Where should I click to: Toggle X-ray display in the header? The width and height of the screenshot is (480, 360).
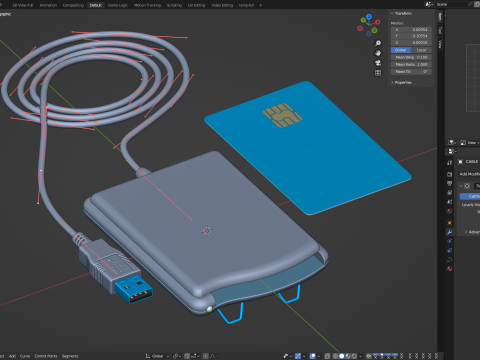pyautogui.click(x=327, y=356)
